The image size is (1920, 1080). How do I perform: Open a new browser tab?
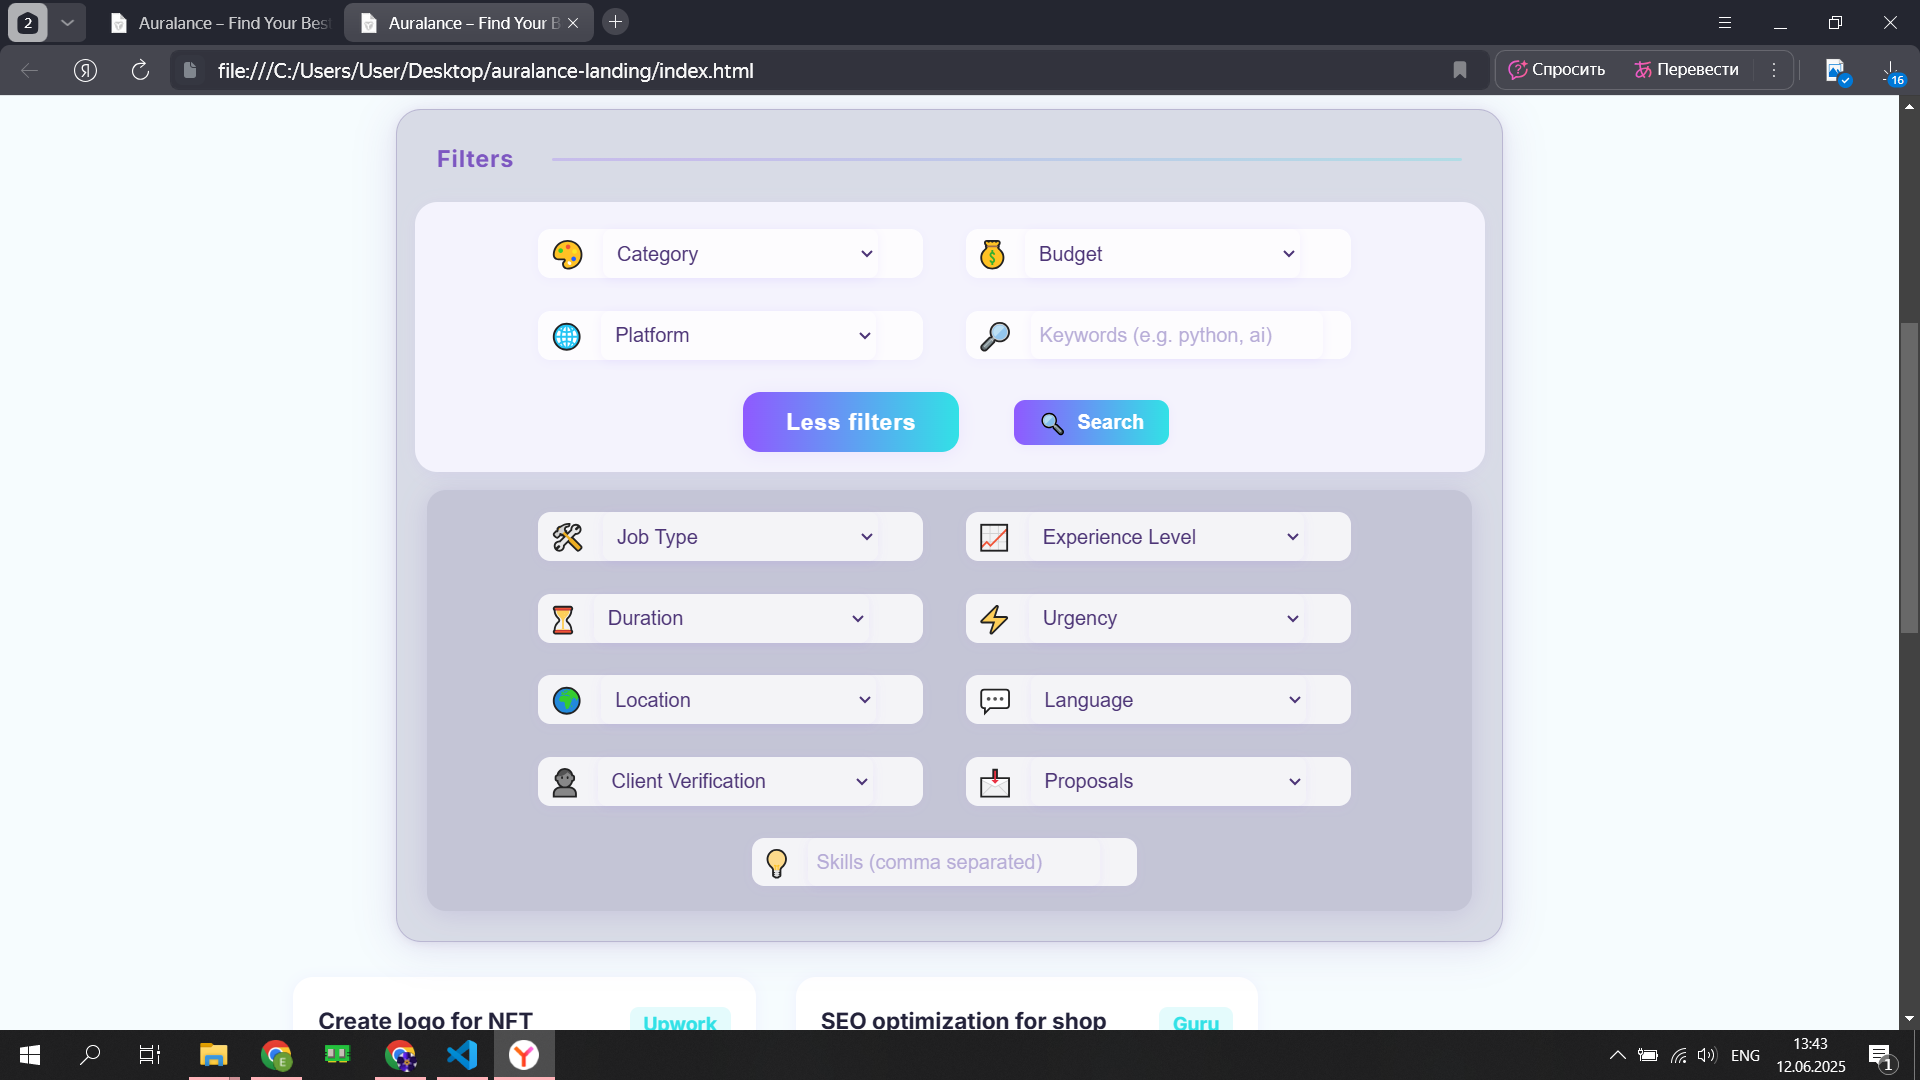(x=616, y=22)
